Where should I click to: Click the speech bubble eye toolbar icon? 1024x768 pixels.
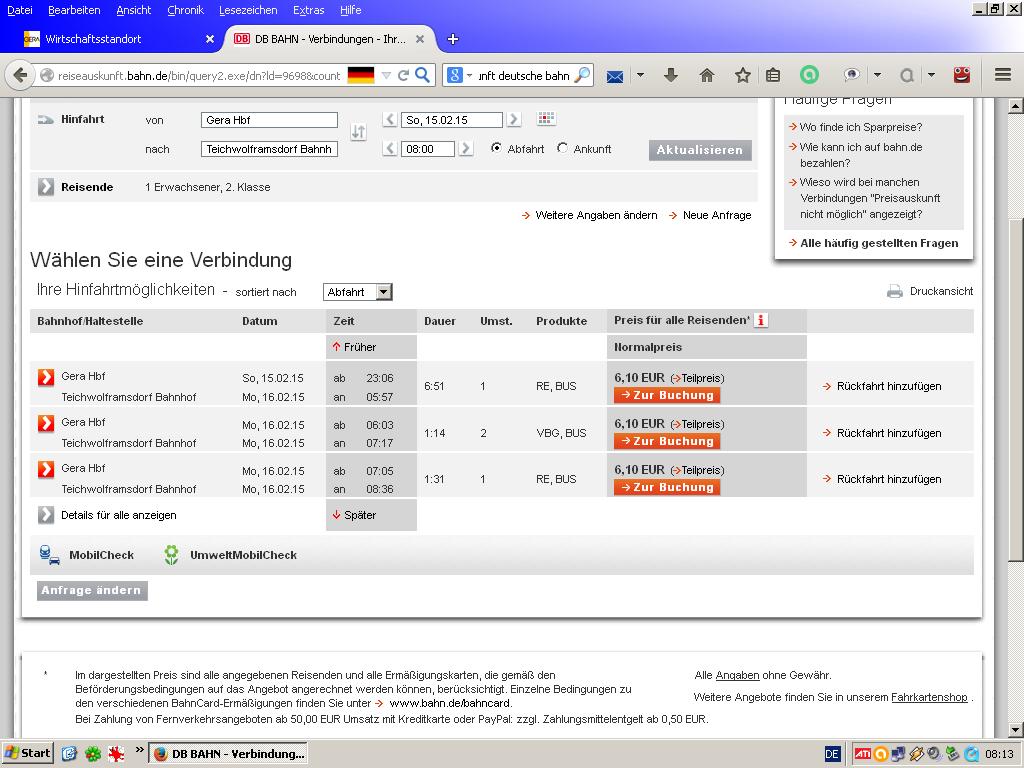coord(851,75)
